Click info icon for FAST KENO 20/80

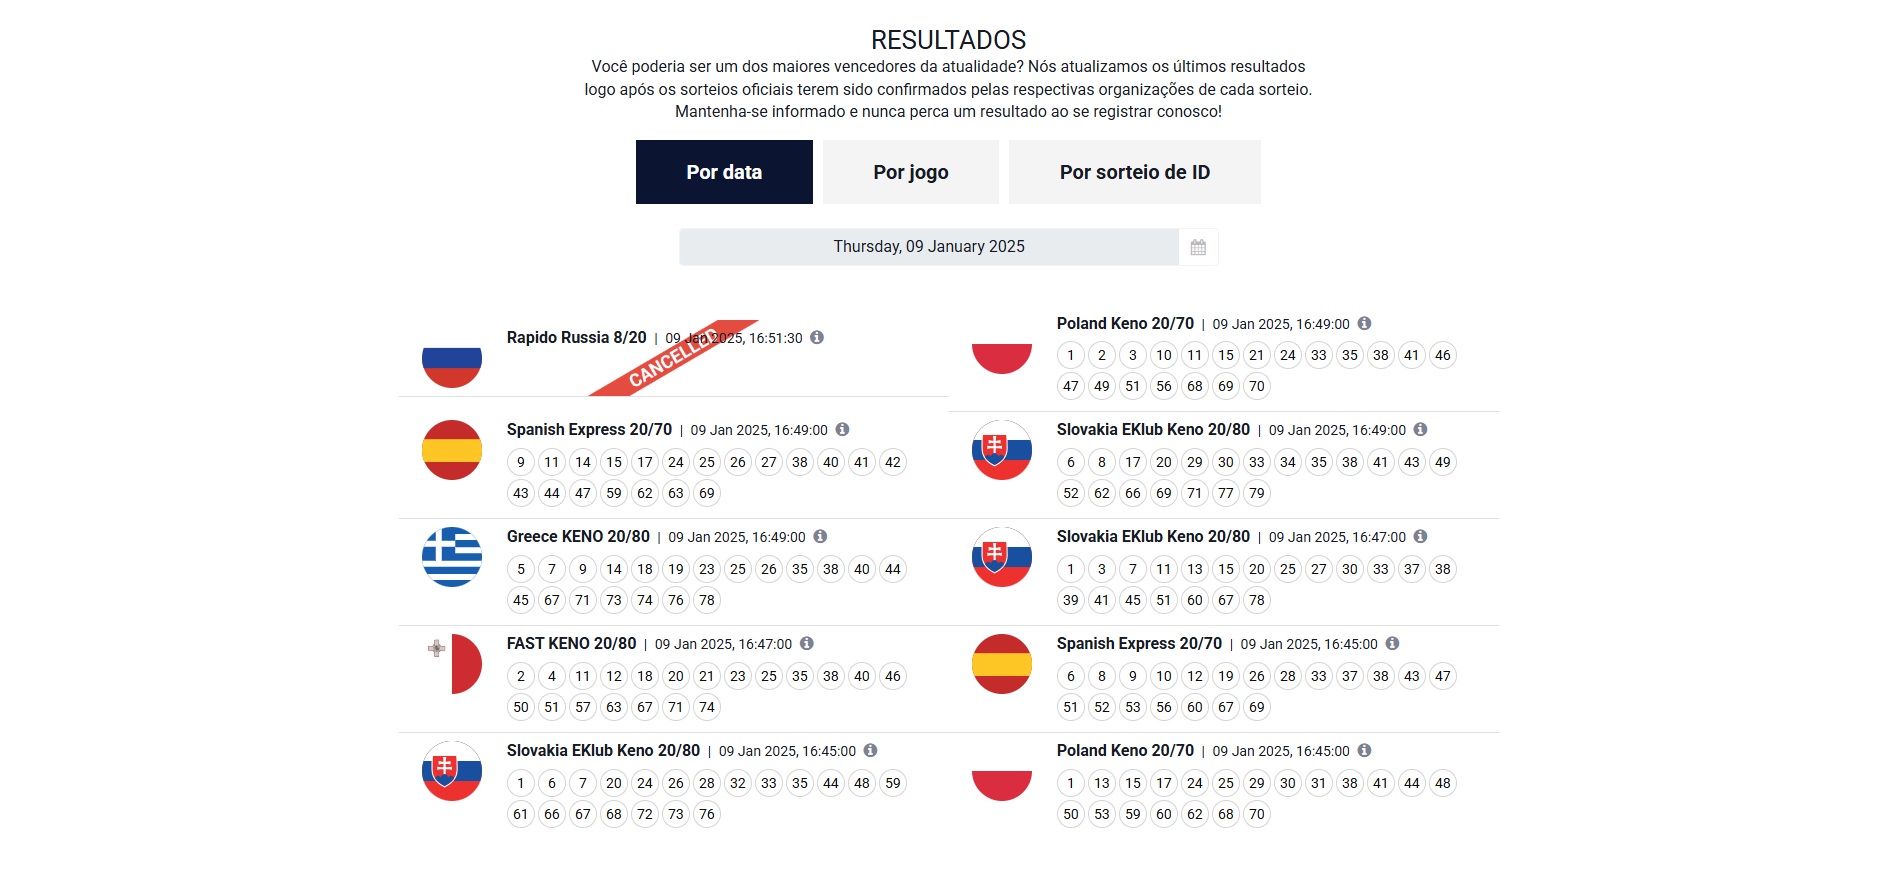click(807, 643)
